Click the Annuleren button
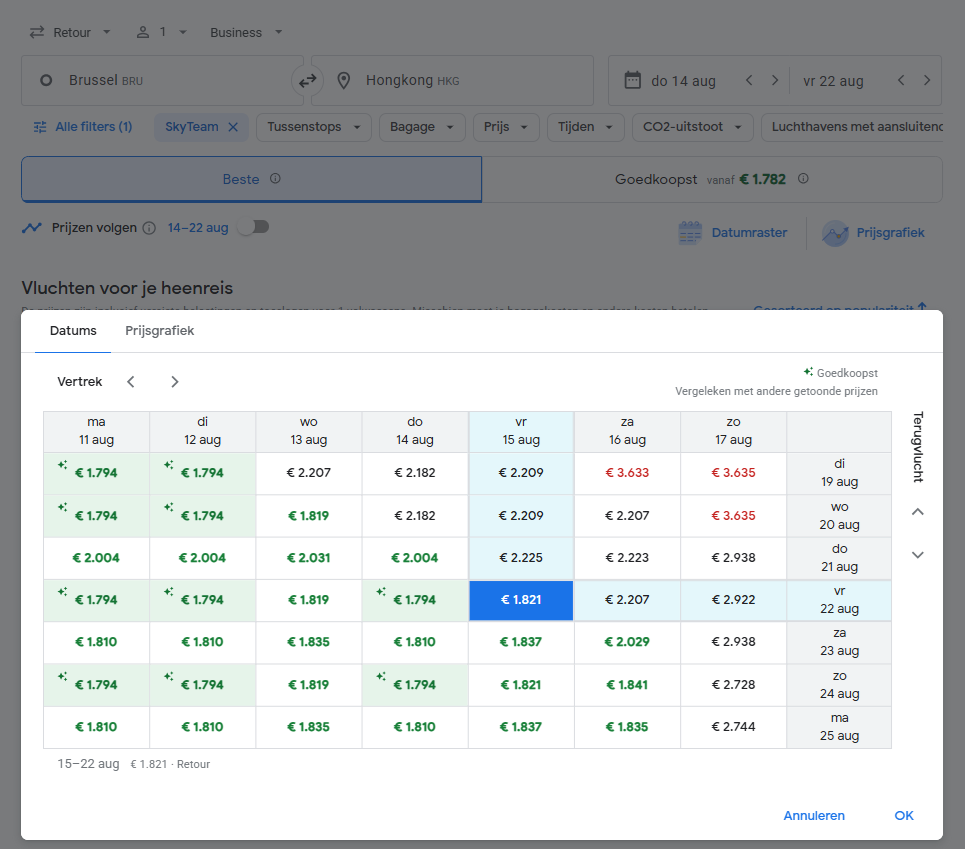965x849 pixels. click(x=814, y=816)
